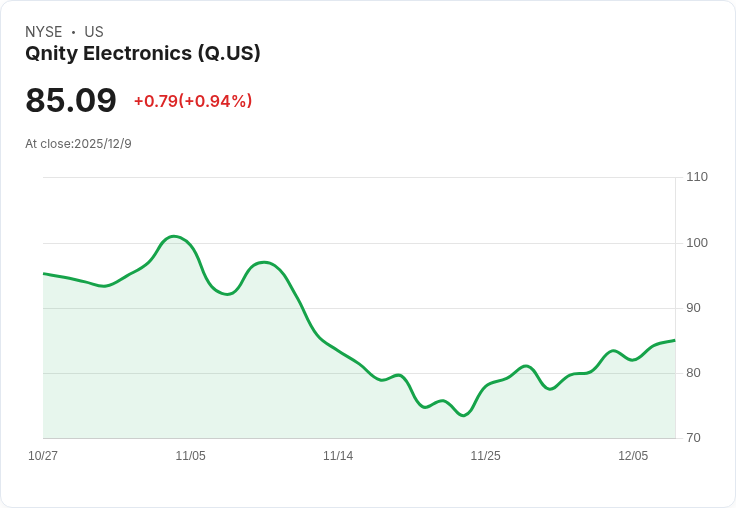This screenshot has width=736, height=508.
Task: Click the final data point of the line
Action: 675,340
